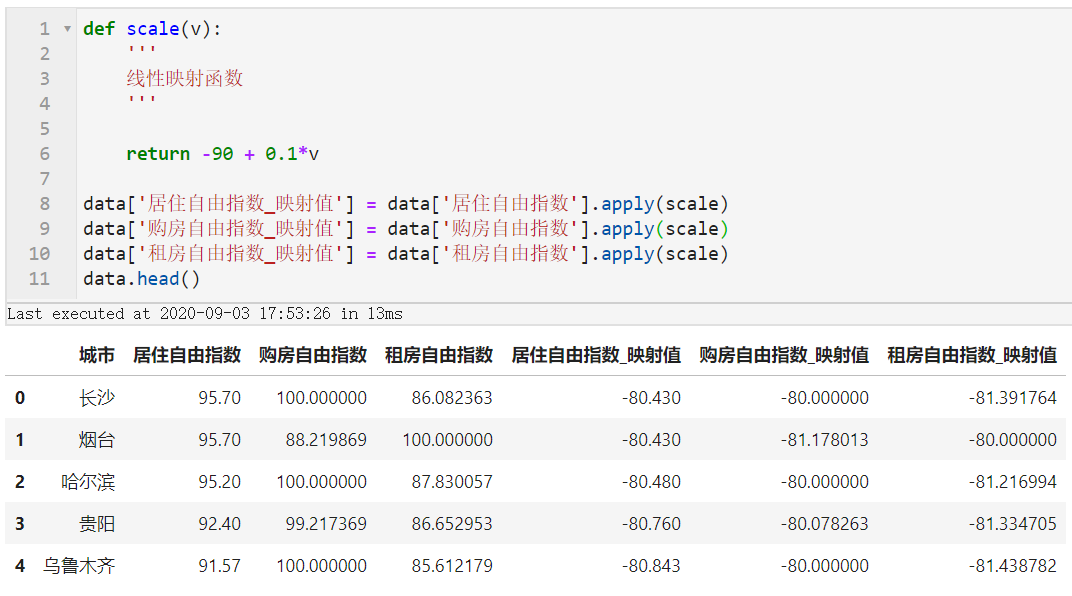
Task: Click the 居住自由指数_映射值 column header
Action: click(595, 355)
